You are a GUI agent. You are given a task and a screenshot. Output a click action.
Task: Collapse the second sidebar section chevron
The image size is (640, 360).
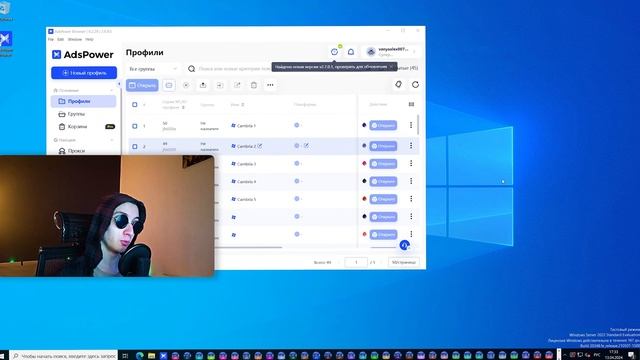point(112,140)
